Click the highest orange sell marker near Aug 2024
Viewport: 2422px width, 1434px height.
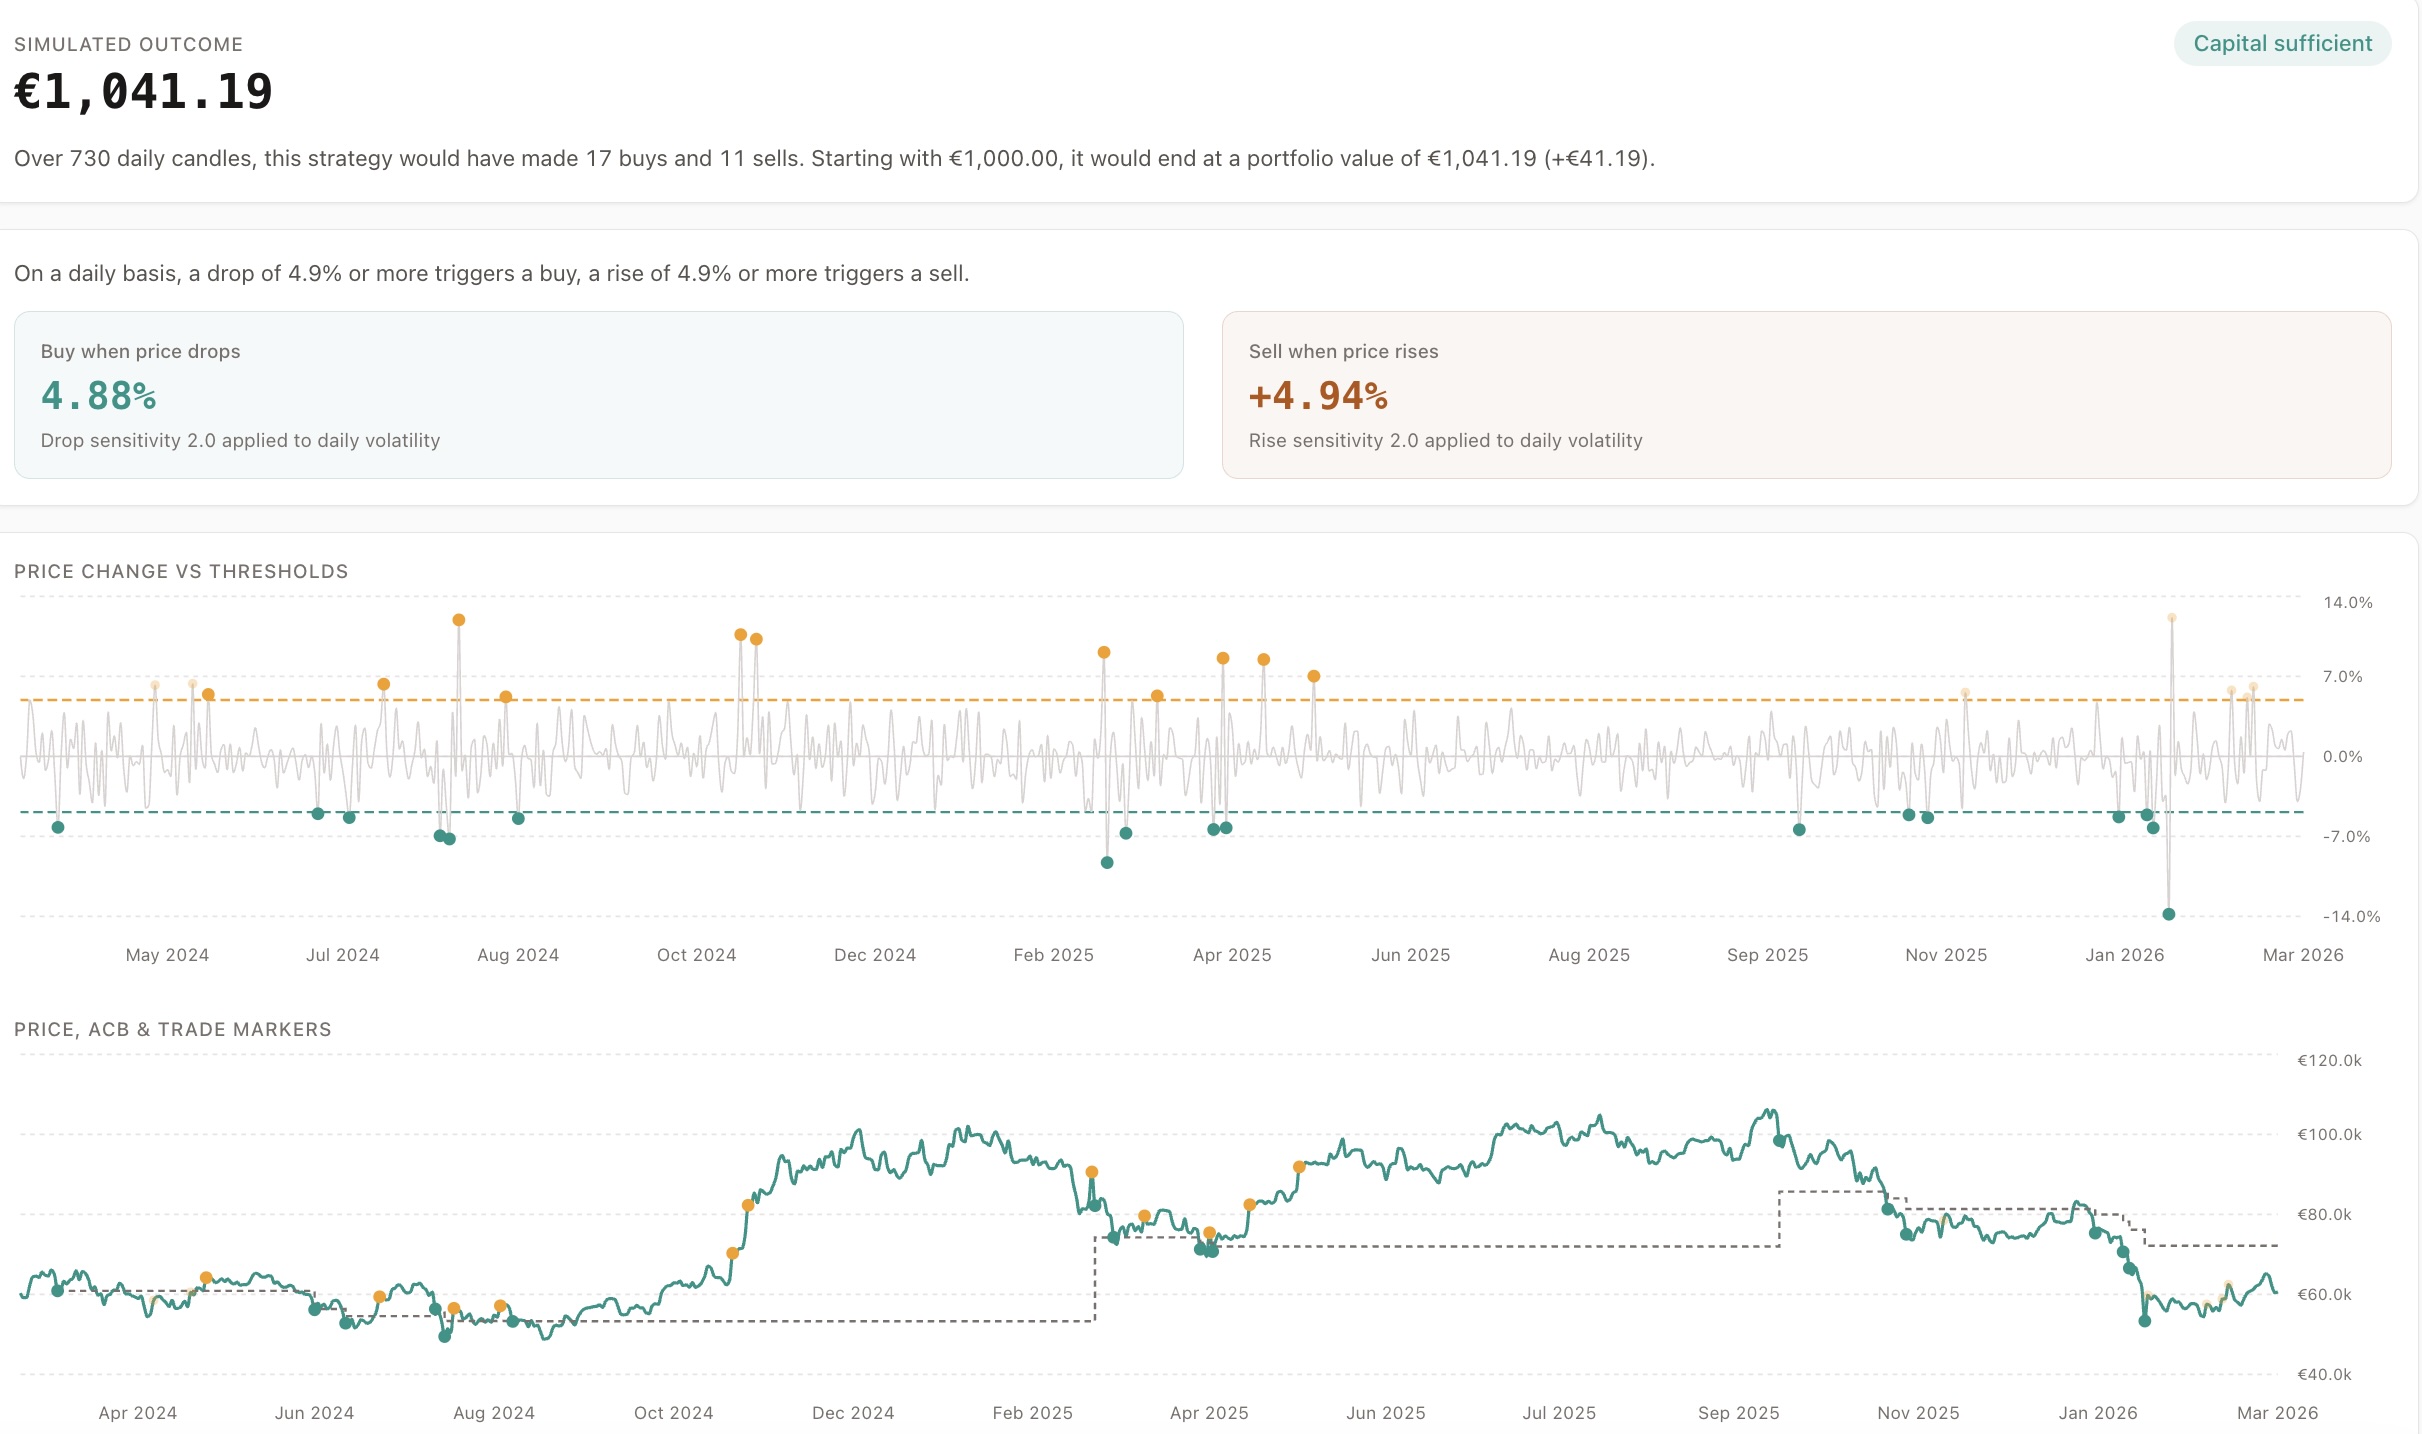tap(458, 620)
